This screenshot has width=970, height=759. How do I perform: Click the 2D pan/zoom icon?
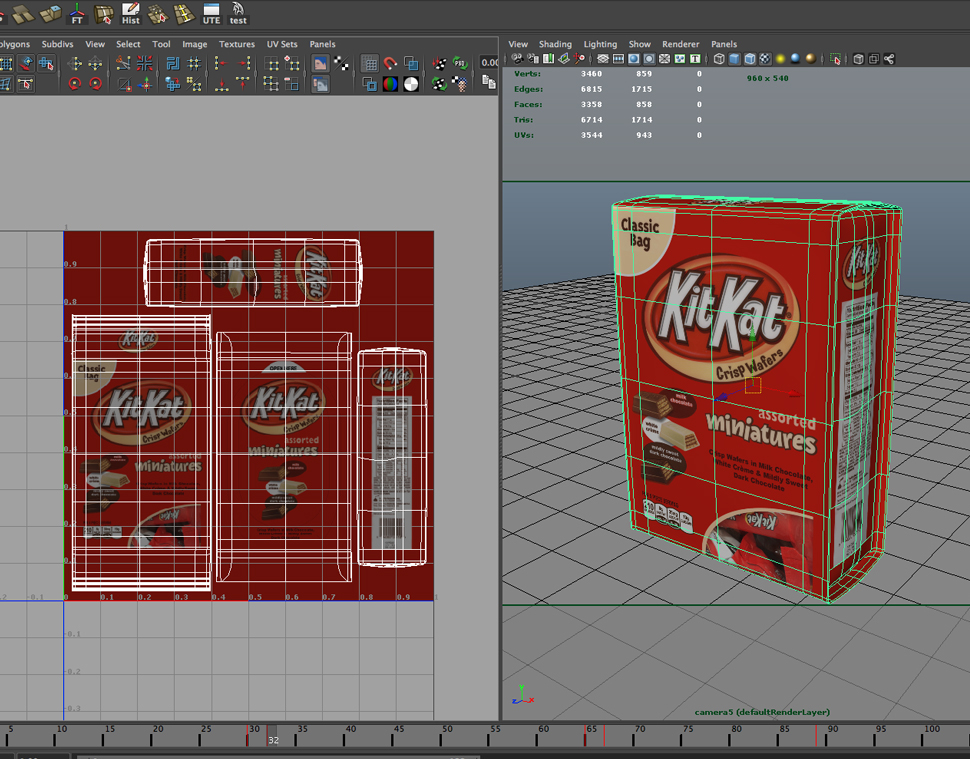point(579,59)
